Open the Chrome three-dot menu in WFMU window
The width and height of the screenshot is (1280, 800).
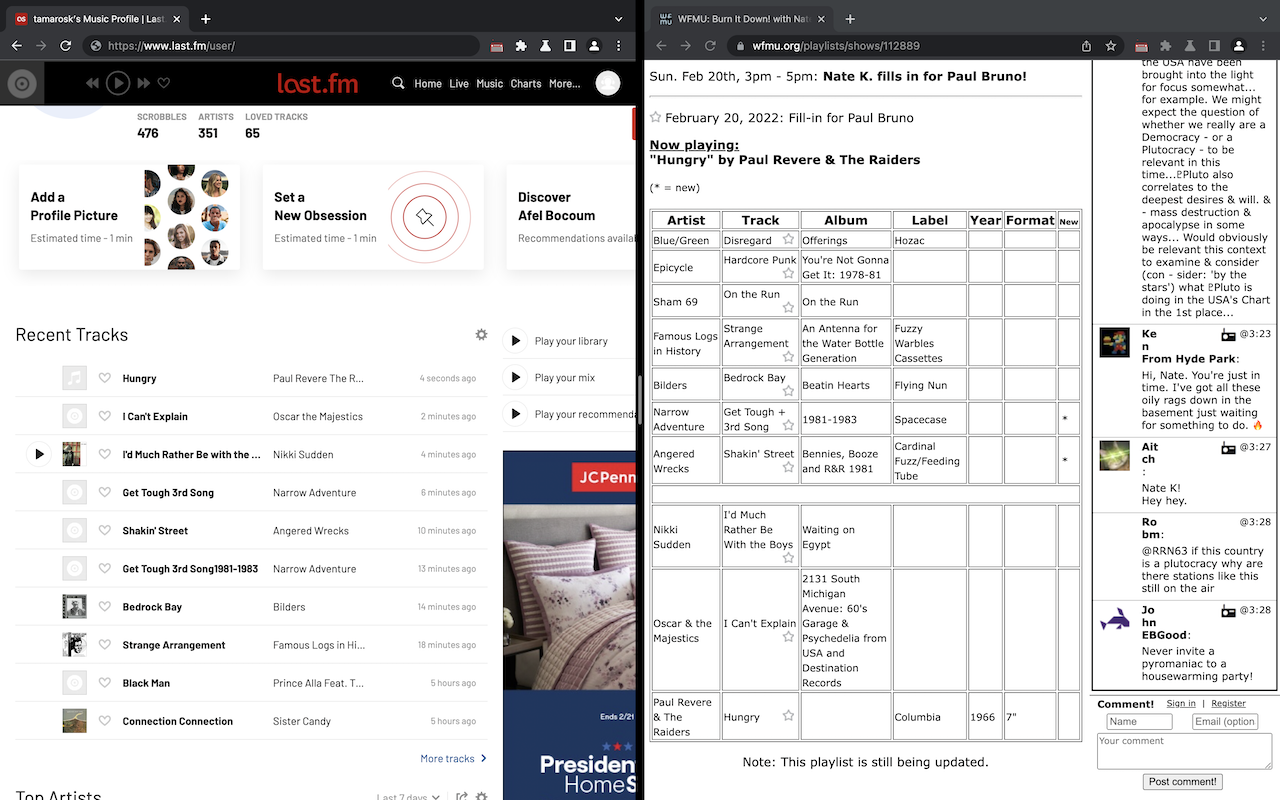[x=1263, y=46]
